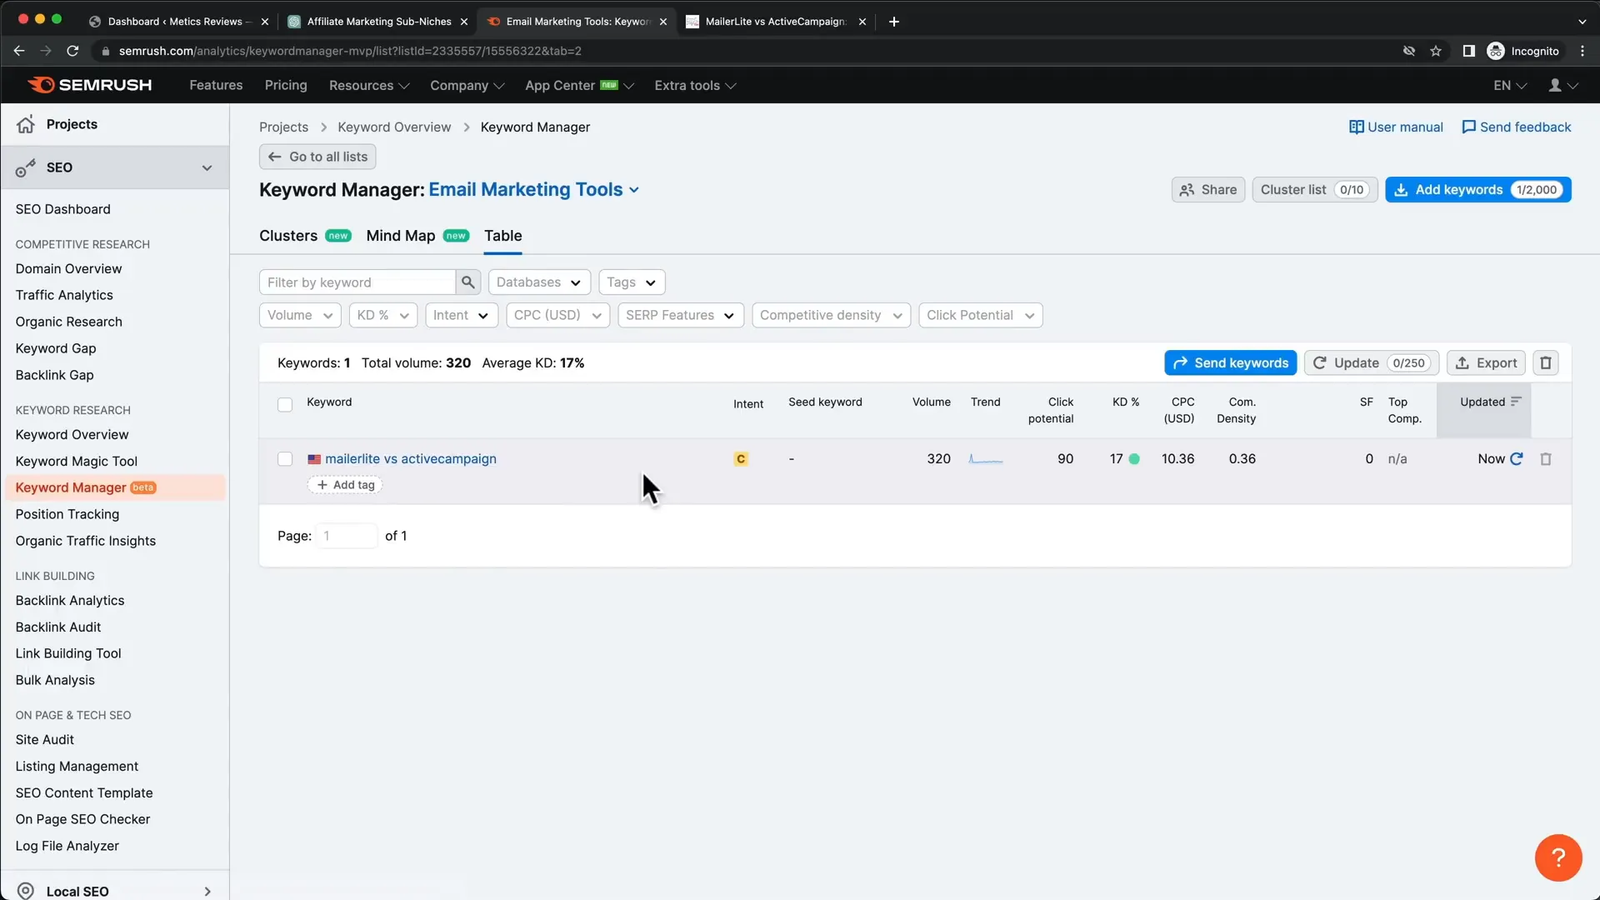Open the SERP Features dropdown

tap(681, 315)
